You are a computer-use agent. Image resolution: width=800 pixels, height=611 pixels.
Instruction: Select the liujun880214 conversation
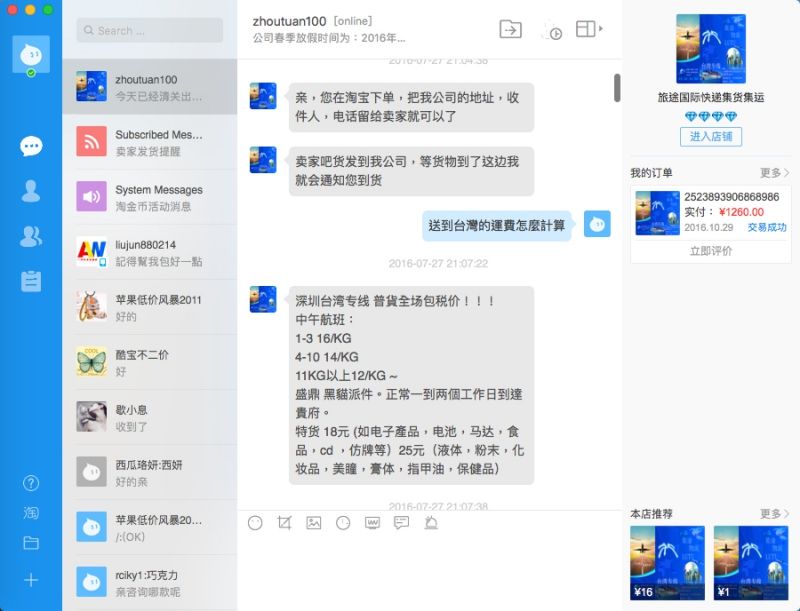tap(149, 252)
